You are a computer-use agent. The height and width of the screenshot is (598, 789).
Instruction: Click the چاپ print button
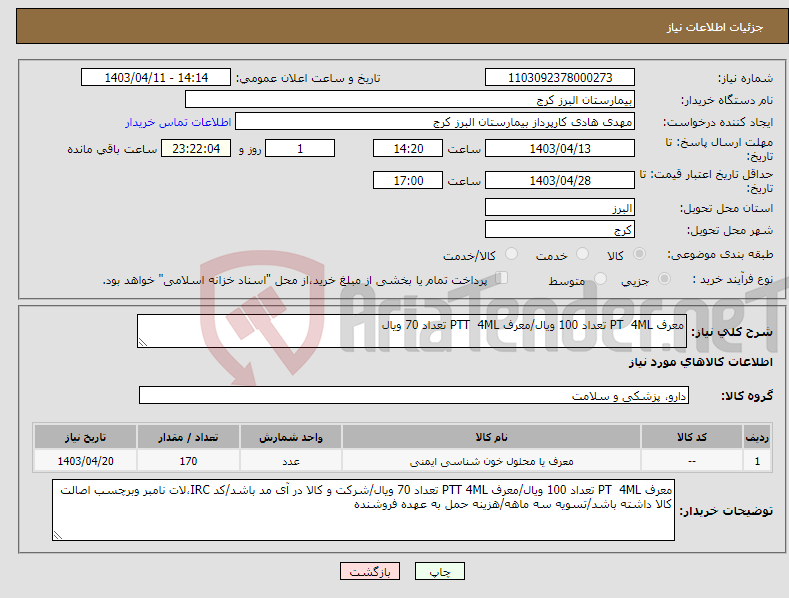[x=439, y=571]
